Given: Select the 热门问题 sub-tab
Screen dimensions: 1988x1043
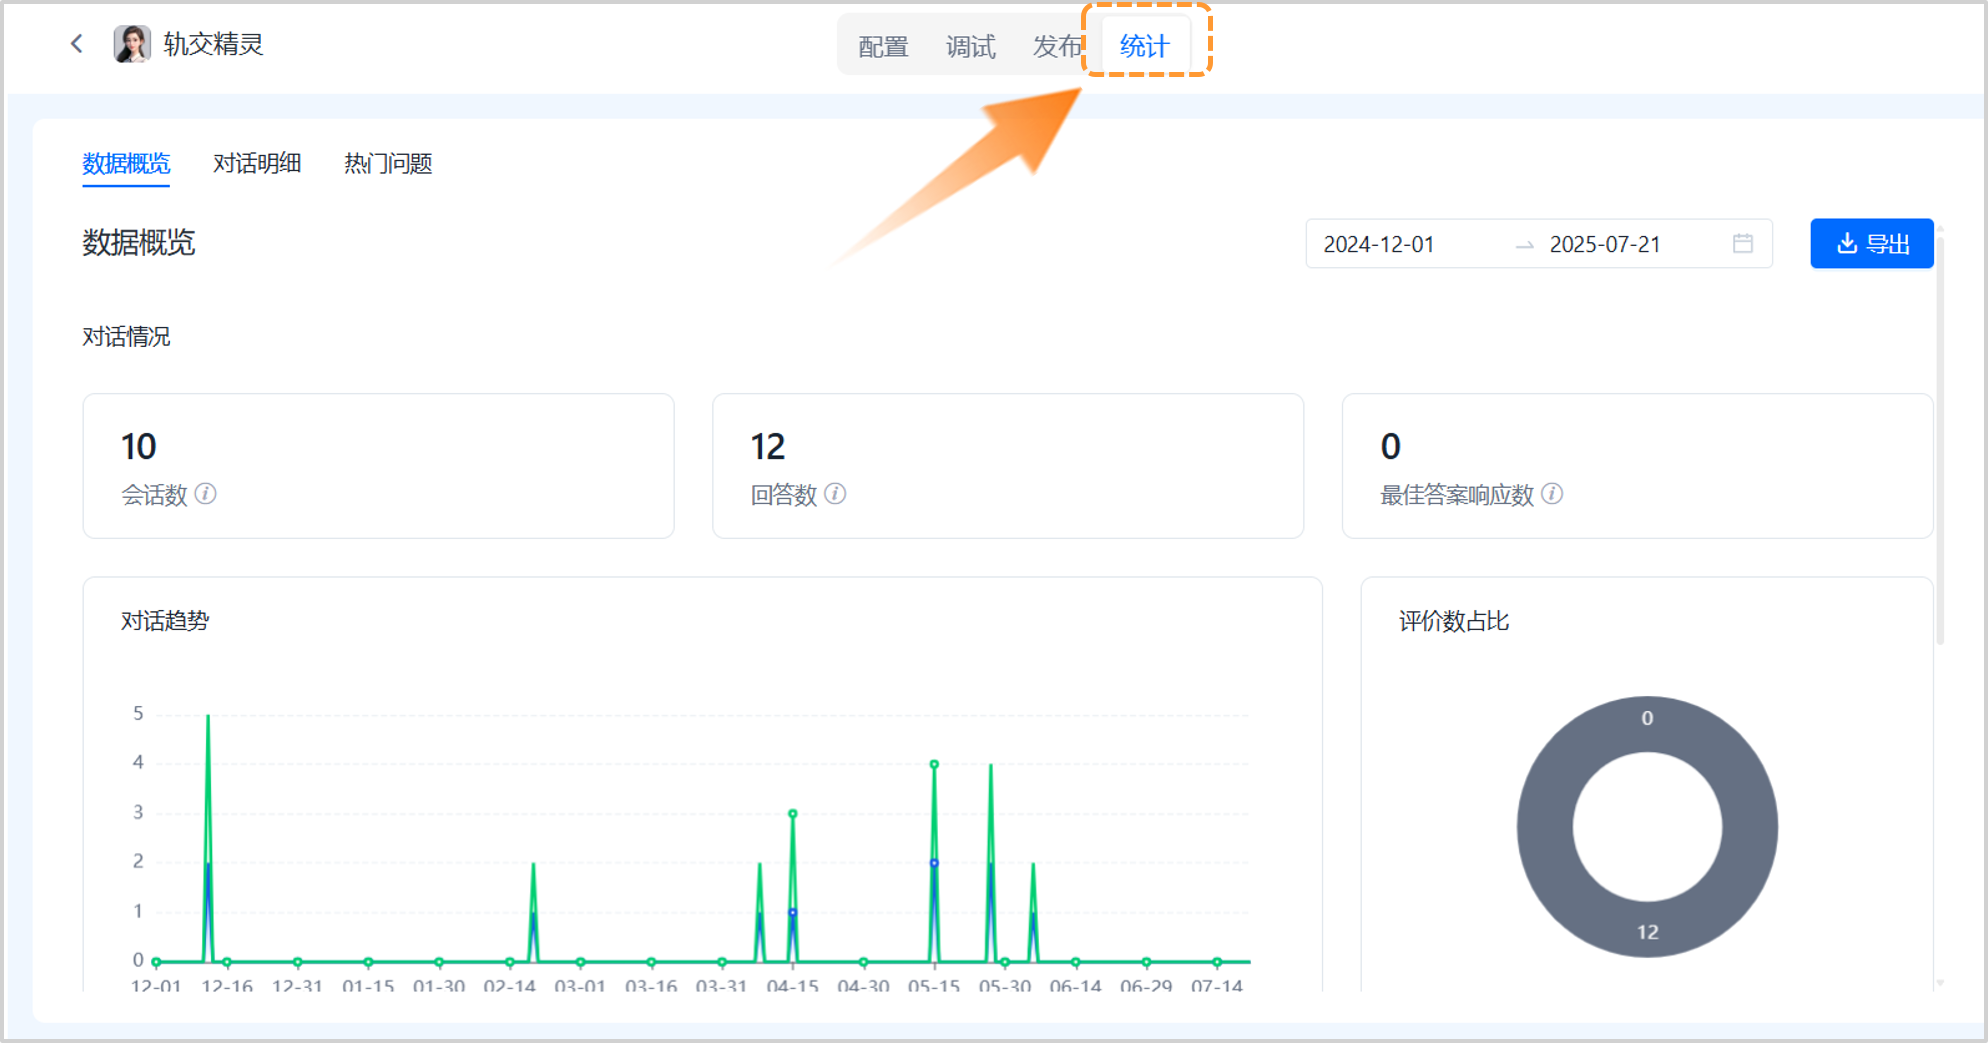Looking at the screenshot, I should click(x=386, y=163).
